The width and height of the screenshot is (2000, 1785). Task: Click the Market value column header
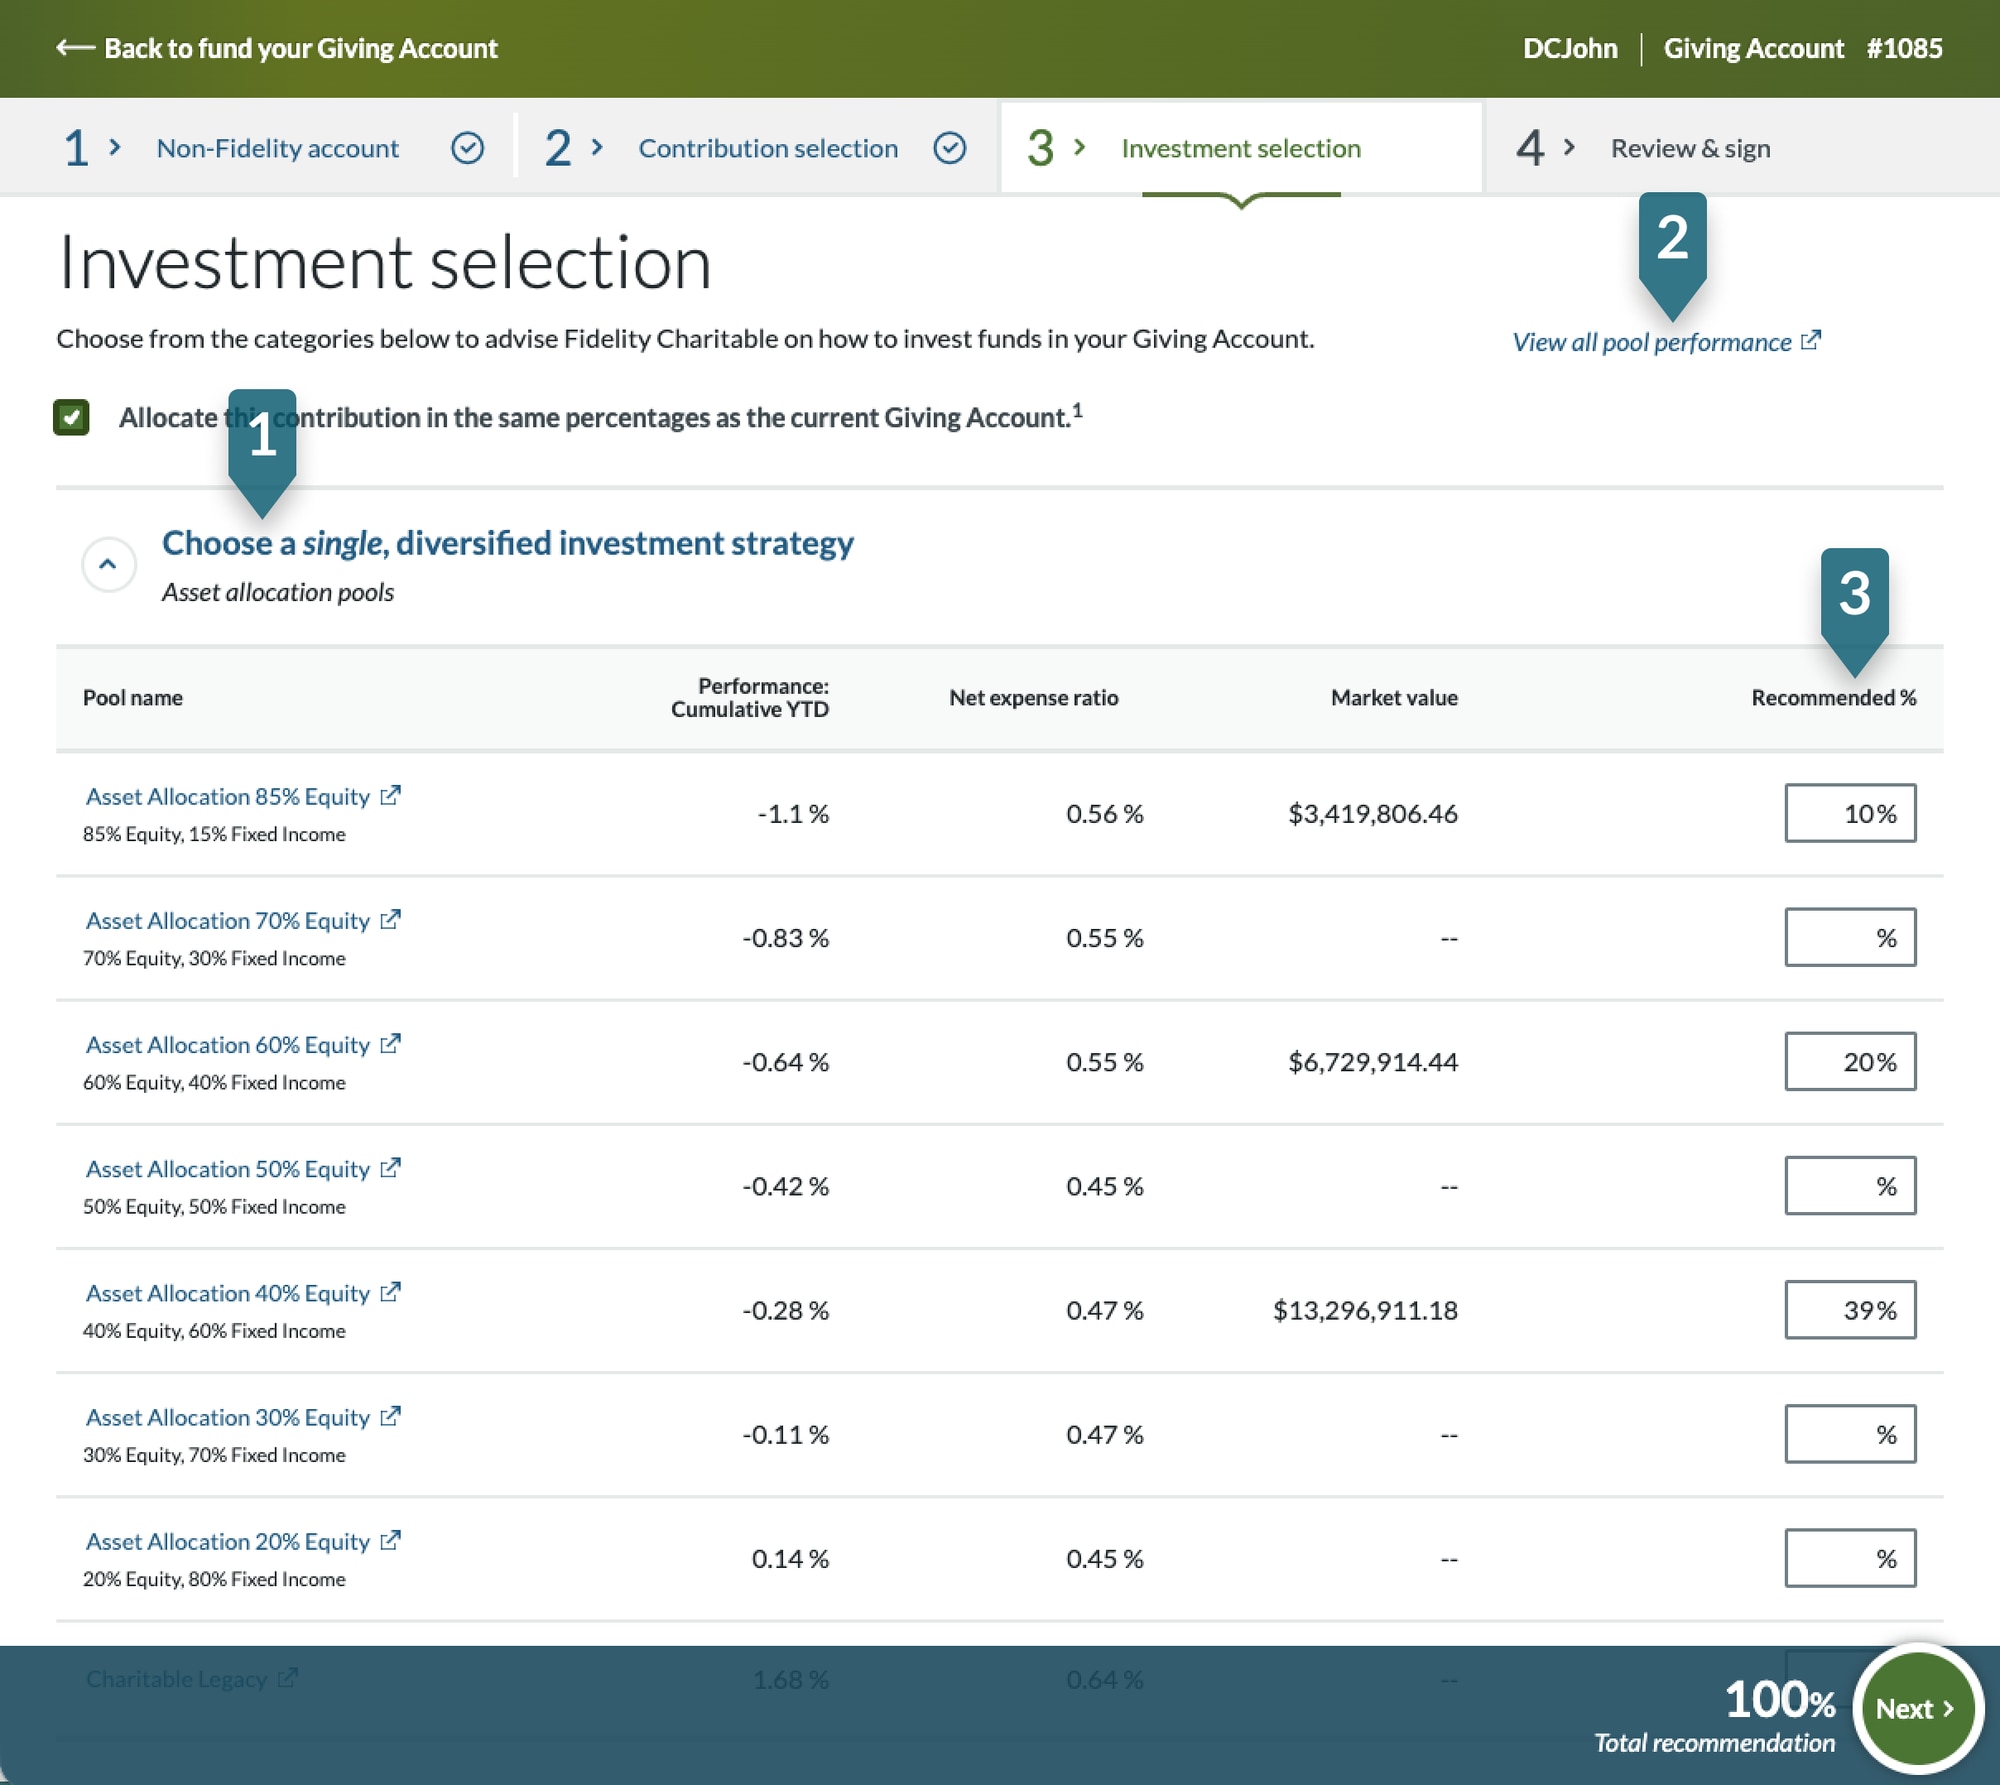point(1394,697)
